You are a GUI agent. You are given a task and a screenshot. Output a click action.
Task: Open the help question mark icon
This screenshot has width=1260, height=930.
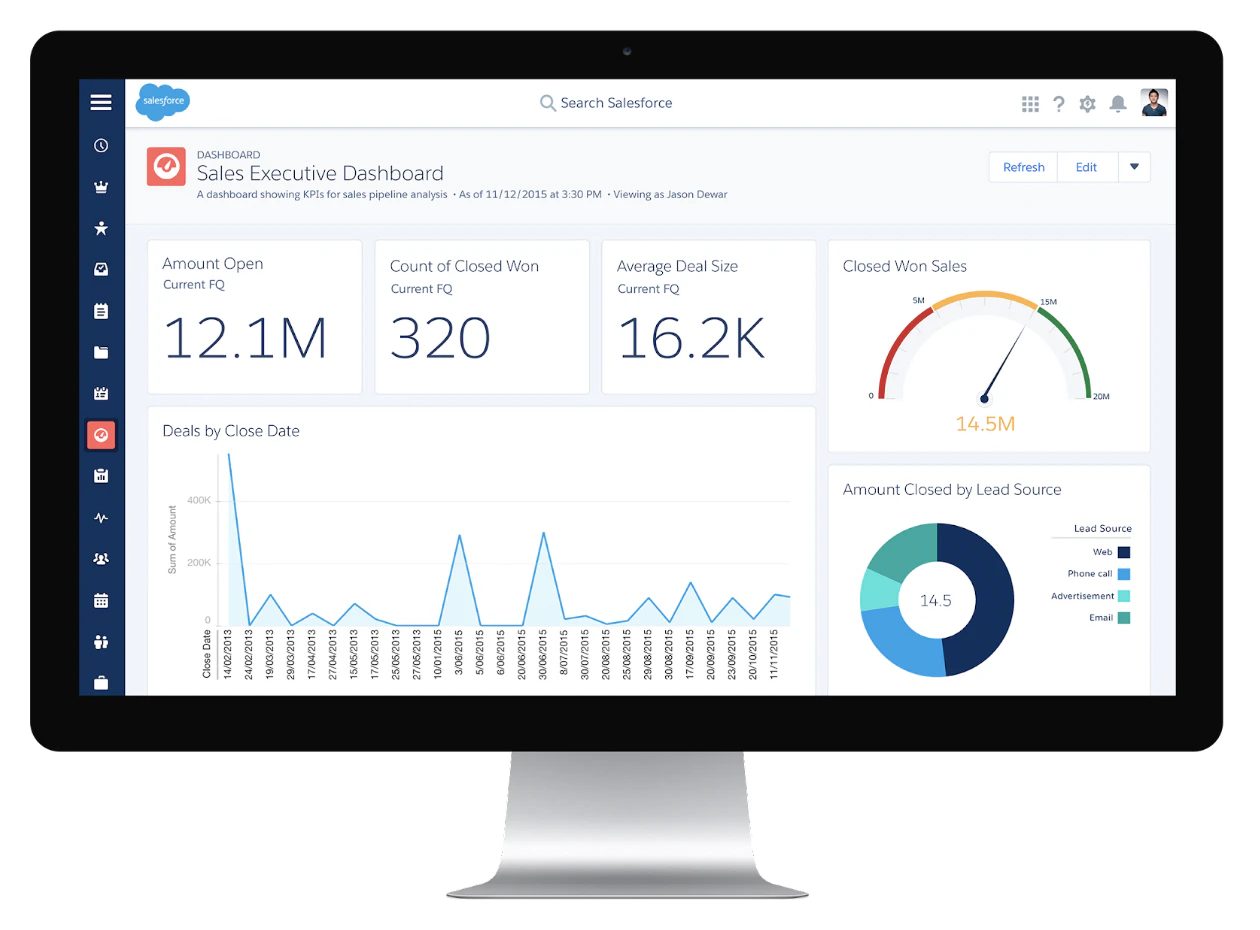click(x=1059, y=103)
